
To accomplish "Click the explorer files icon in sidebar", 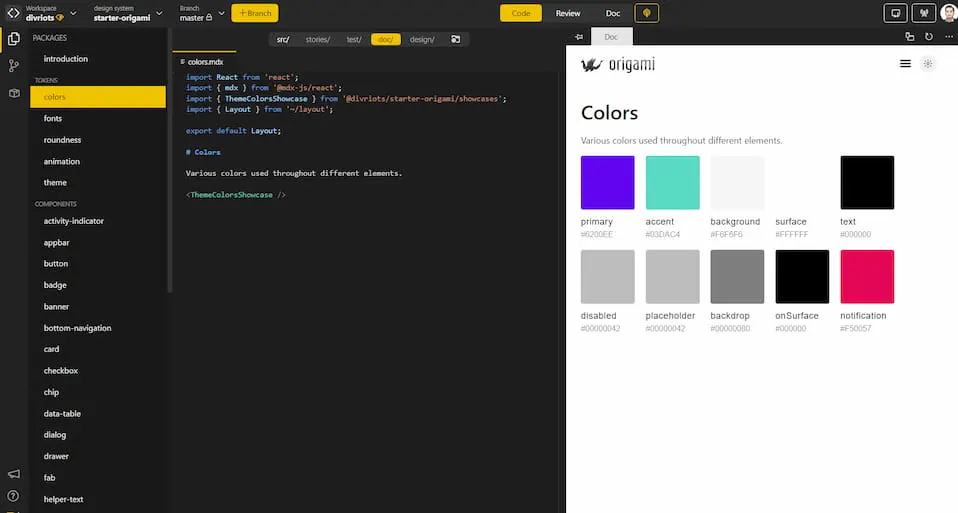I will pyautogui.click(x=14, y=39).
